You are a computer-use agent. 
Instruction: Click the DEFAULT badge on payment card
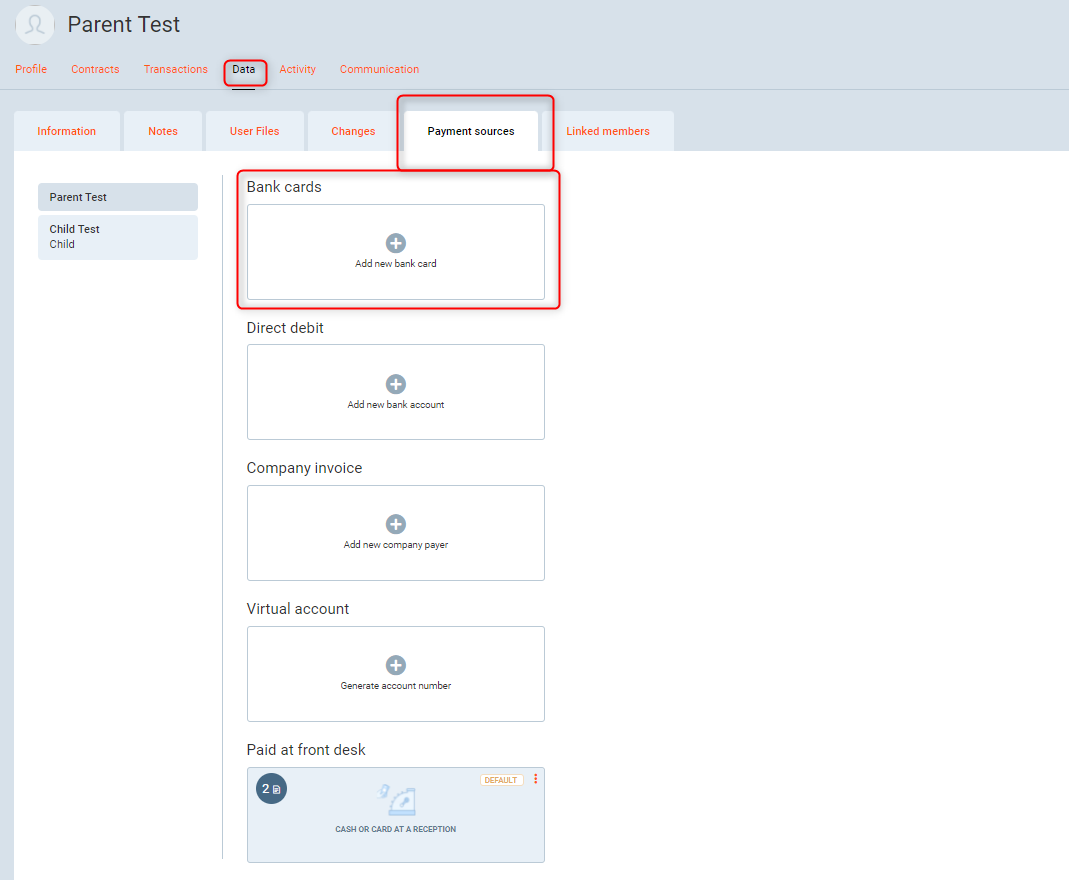pyautogui.click(x=501, y=780)
